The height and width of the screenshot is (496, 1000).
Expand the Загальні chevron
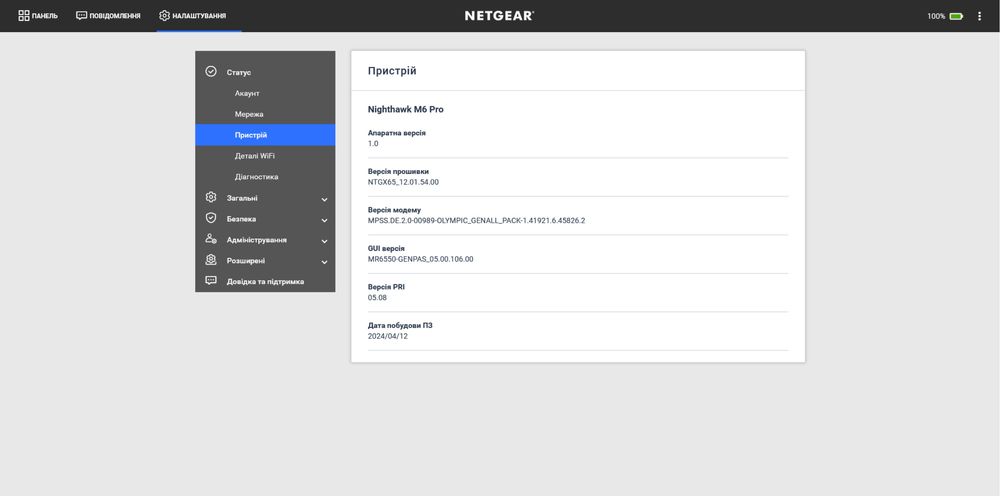[x=325, y=200]
